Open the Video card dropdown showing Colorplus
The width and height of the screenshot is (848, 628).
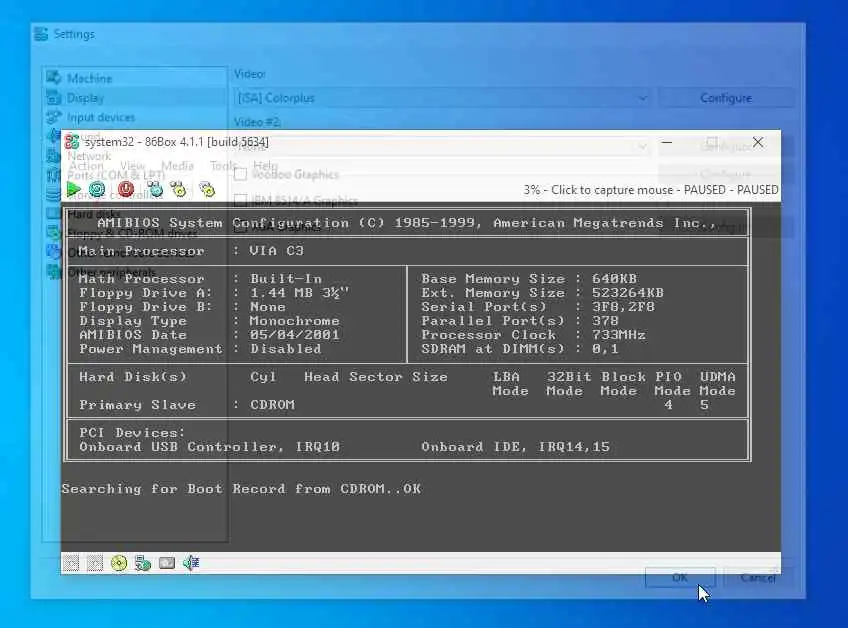click(442, 98)
